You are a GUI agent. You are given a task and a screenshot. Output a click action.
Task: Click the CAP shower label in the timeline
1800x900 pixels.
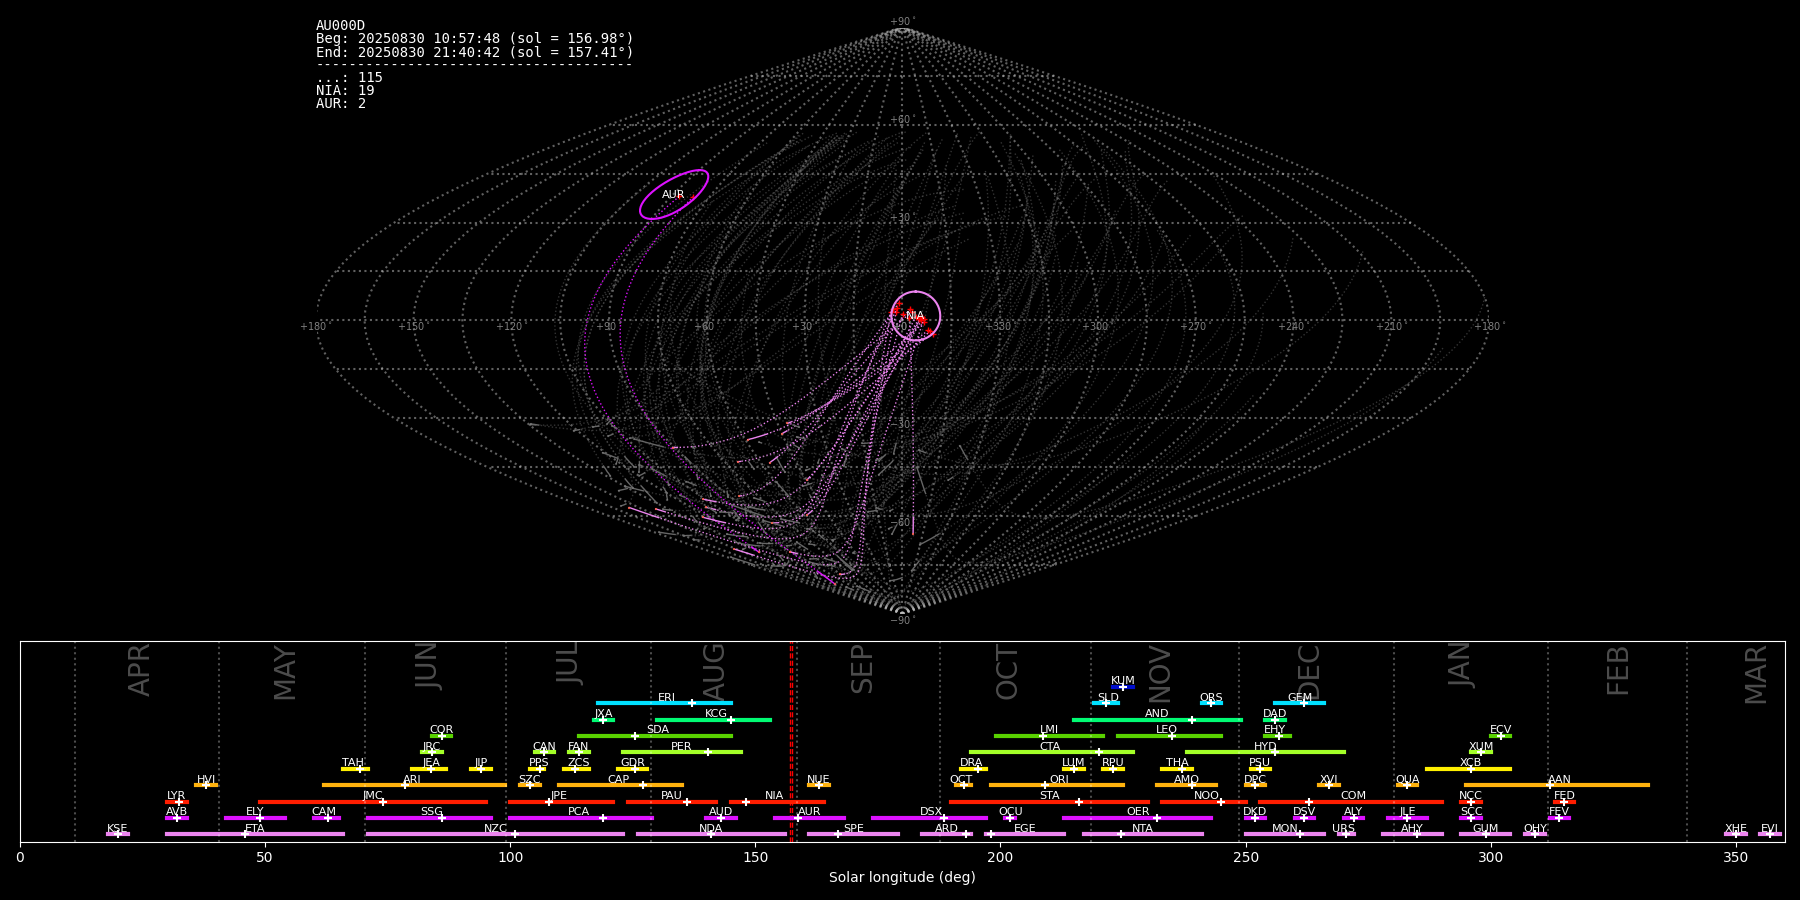tap(619, 780)
